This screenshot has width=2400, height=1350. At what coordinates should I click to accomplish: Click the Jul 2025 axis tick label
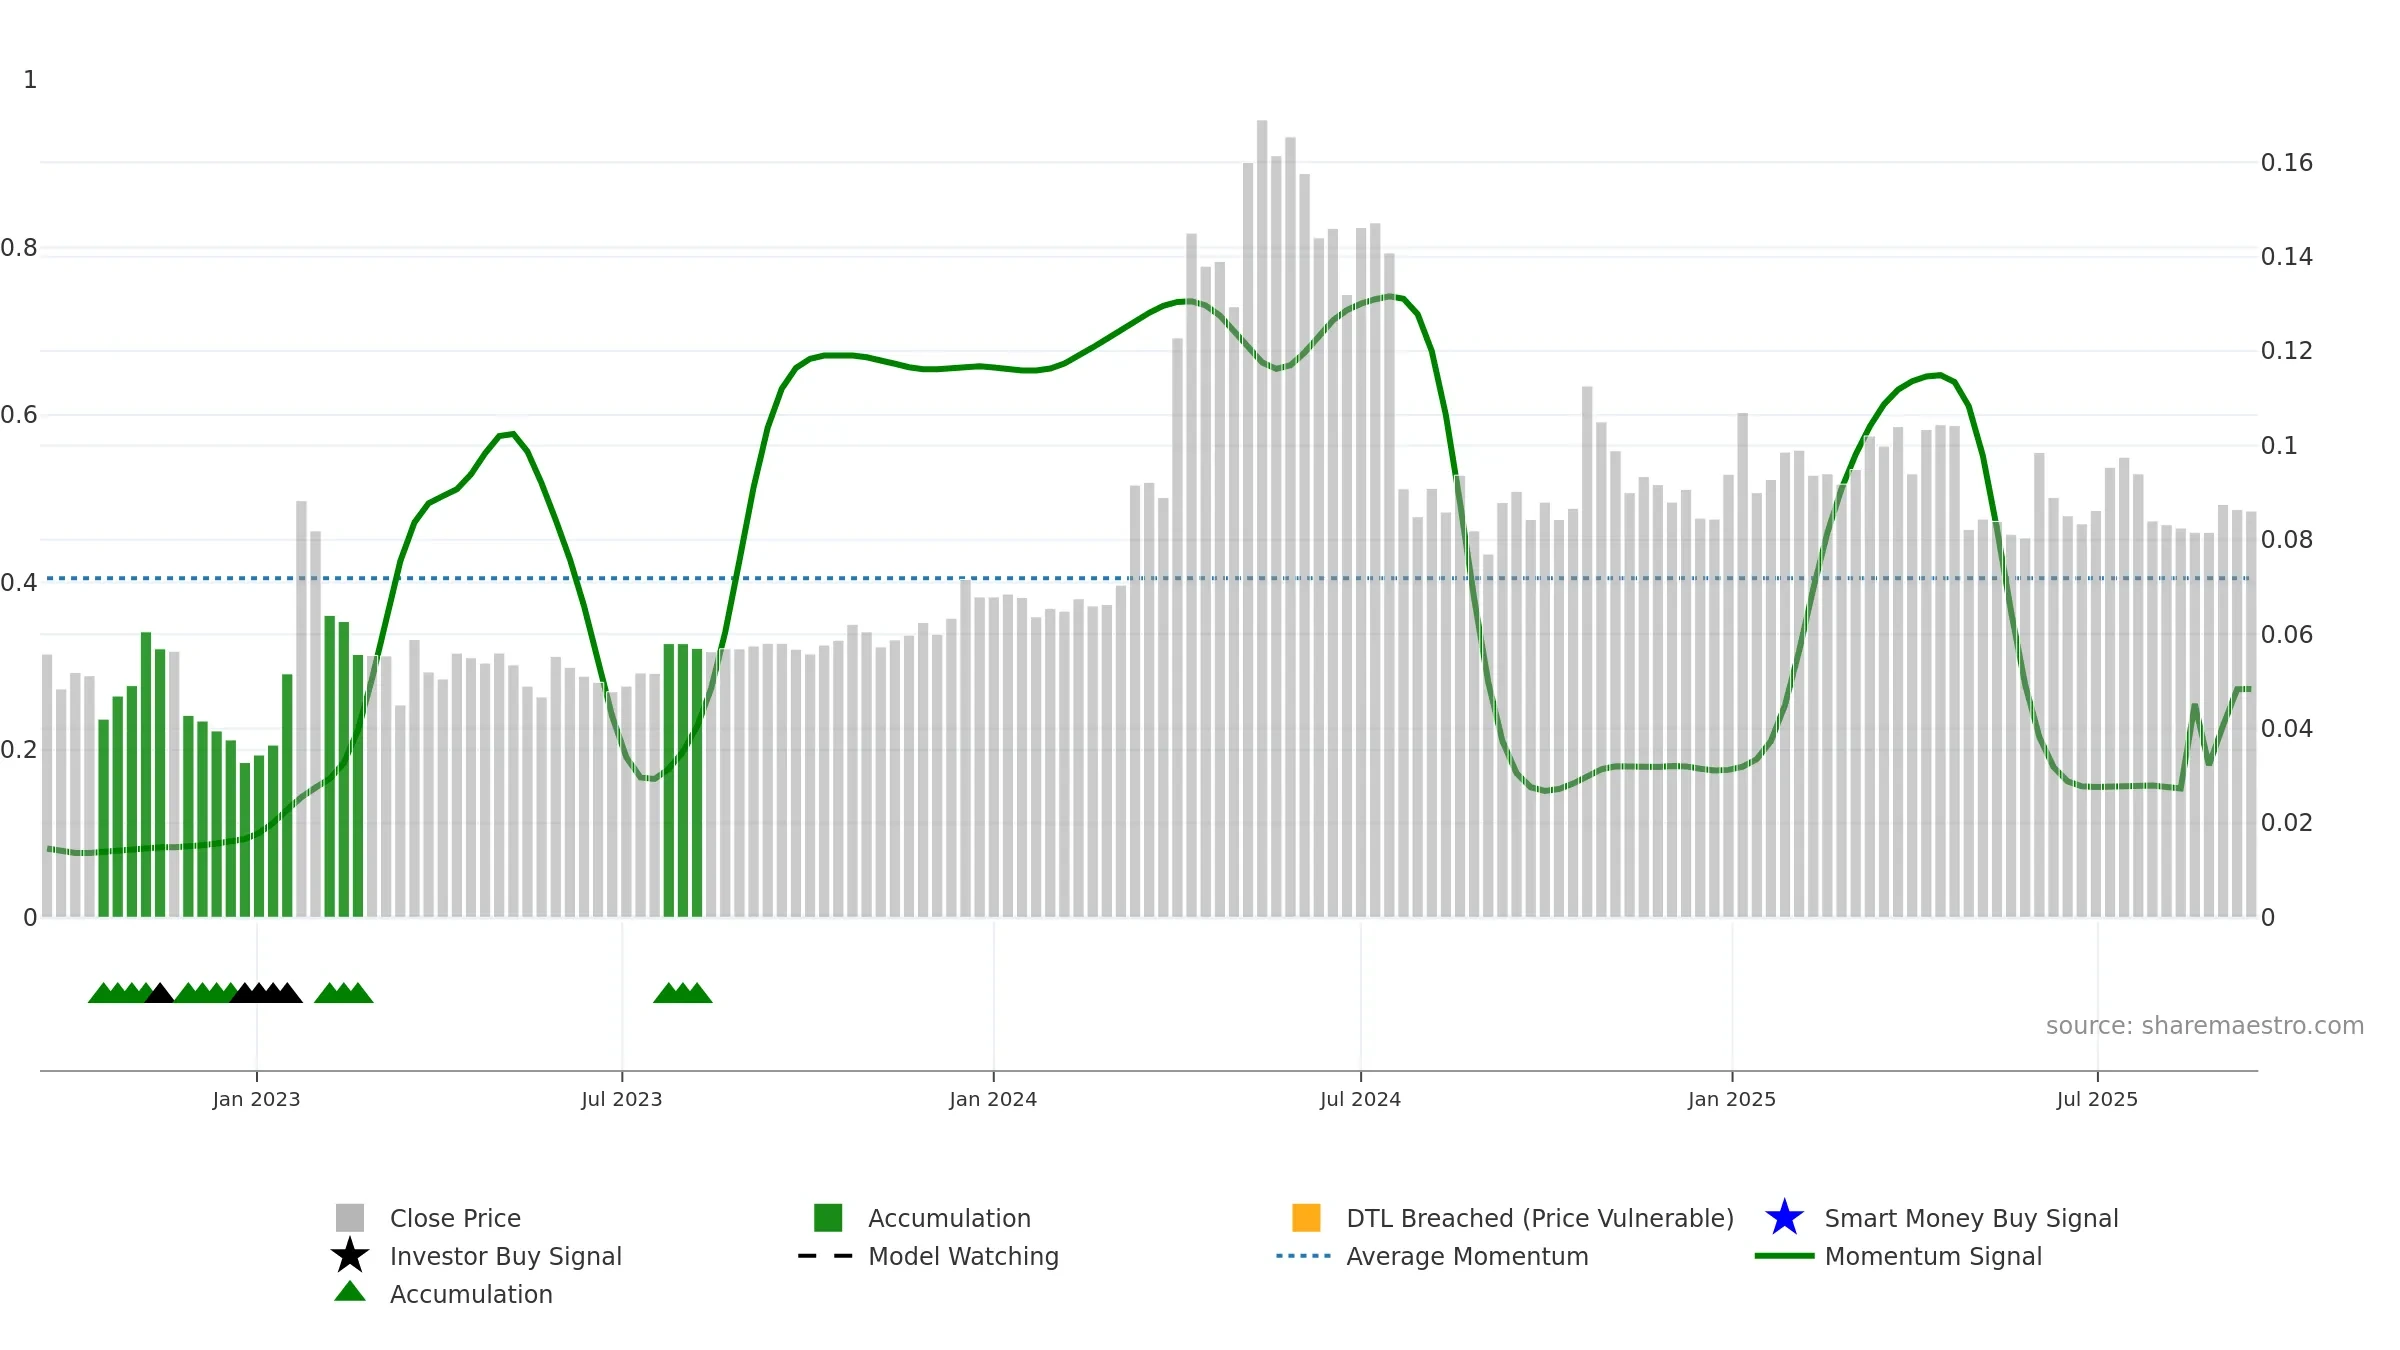2097,1099
